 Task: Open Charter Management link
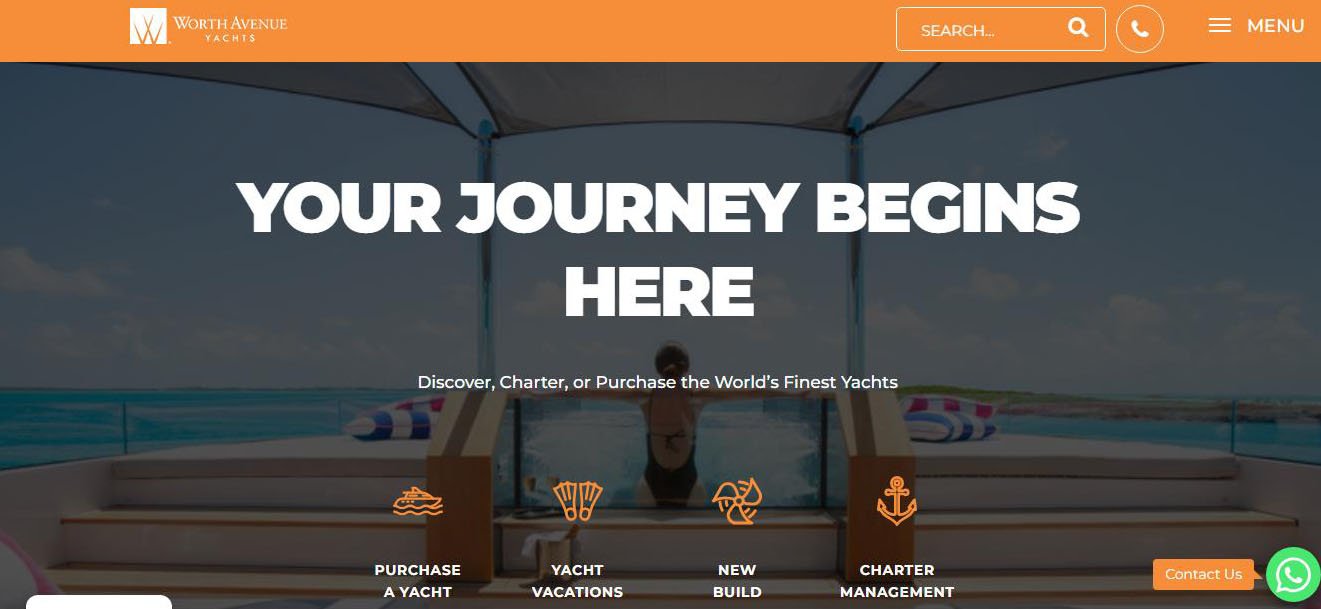pos(897,581)
